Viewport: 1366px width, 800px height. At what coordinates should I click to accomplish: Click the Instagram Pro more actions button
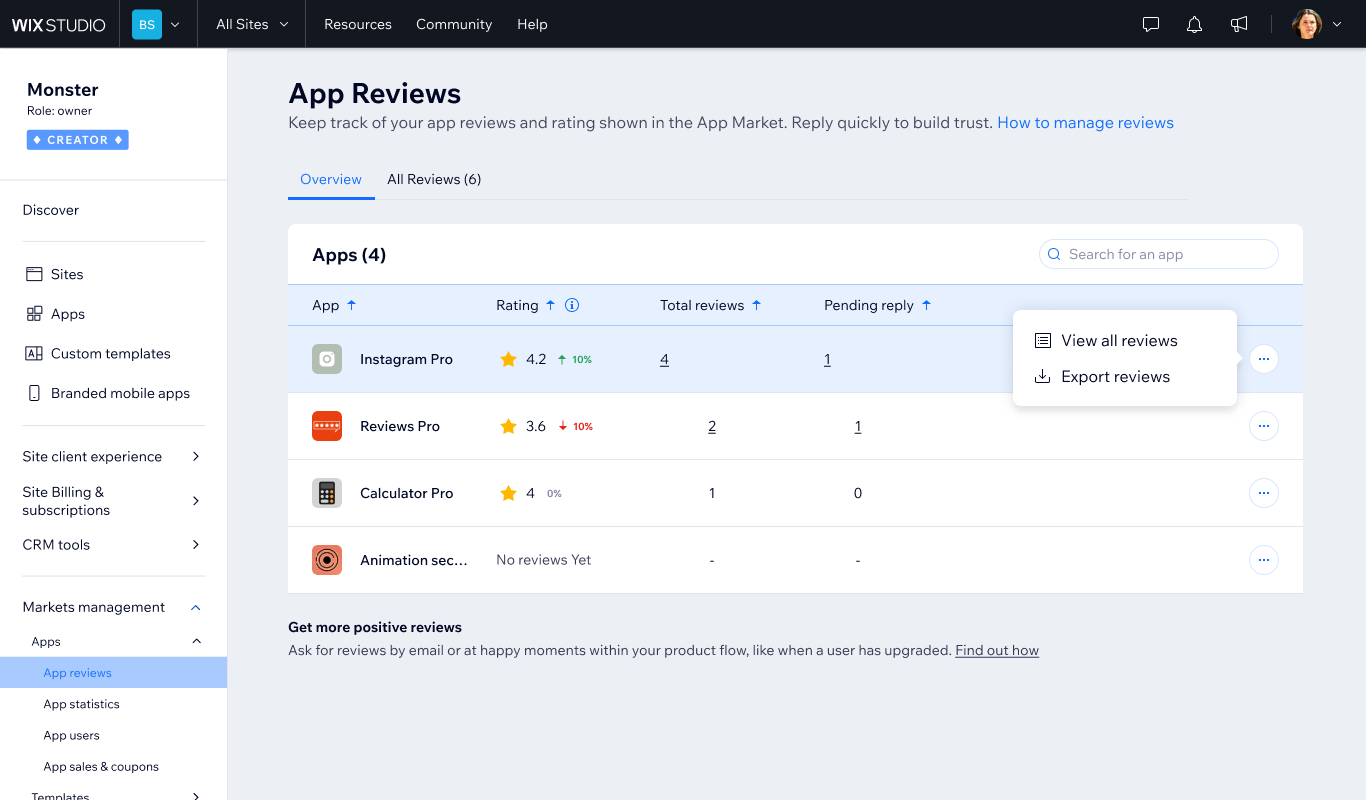point(1264,359)
